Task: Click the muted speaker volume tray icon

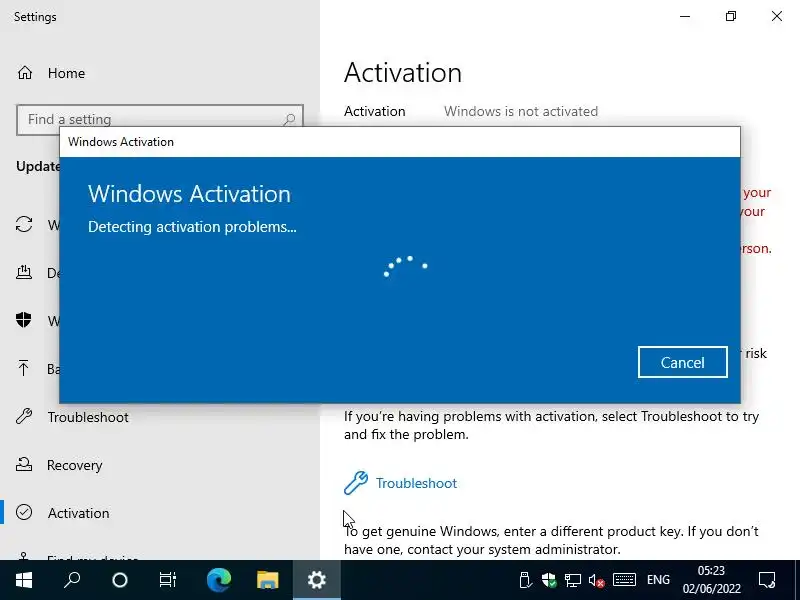Action: pyautogui.click(x=596, y=581)
